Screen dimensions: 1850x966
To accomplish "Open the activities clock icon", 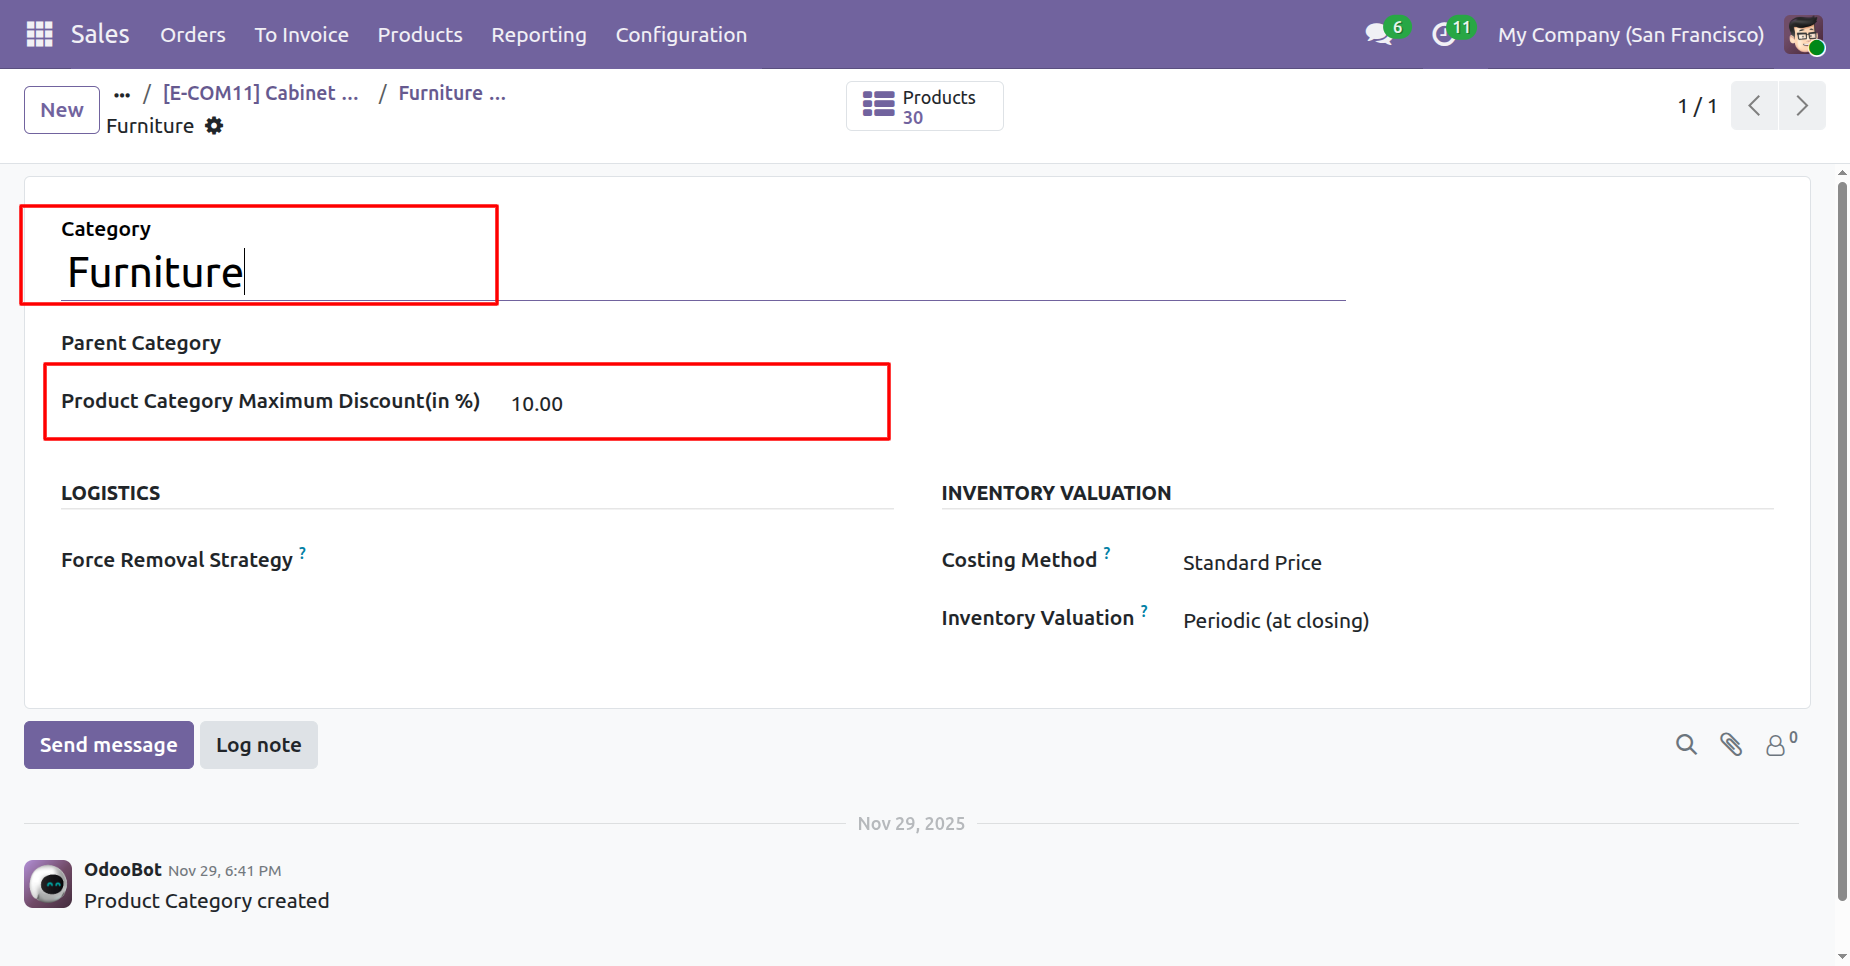I will pos(1443,34).
